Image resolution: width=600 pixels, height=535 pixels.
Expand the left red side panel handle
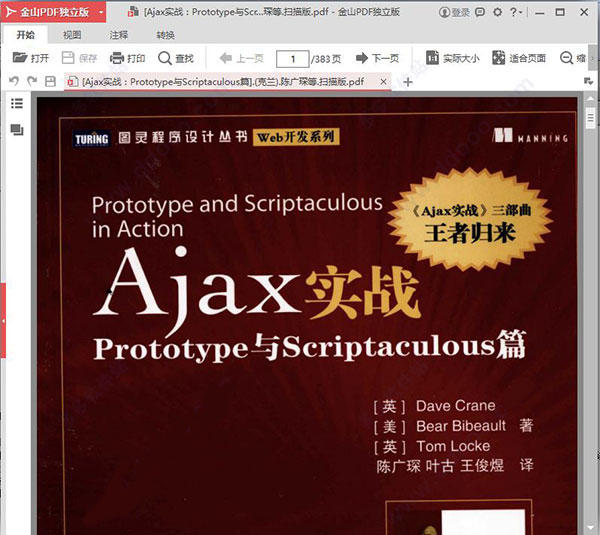(3, 321)
